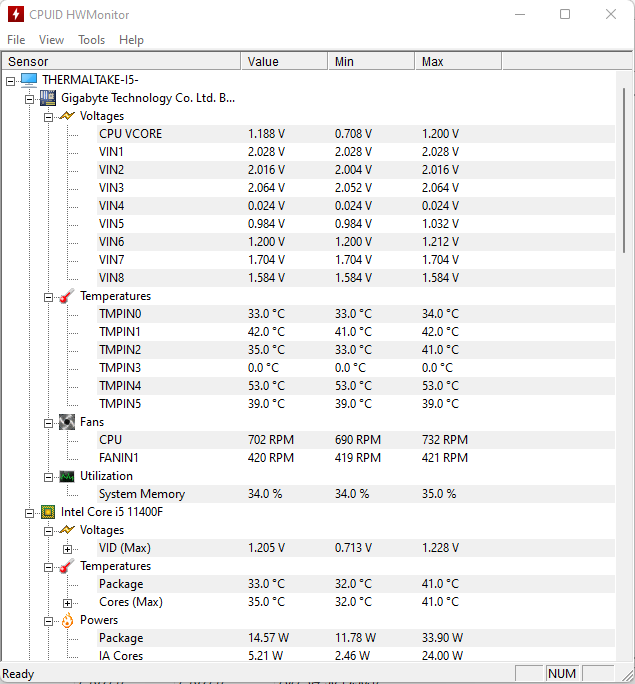635x684 pixels.
Task: Collapse the Powers group
Action: pos(48,622)
